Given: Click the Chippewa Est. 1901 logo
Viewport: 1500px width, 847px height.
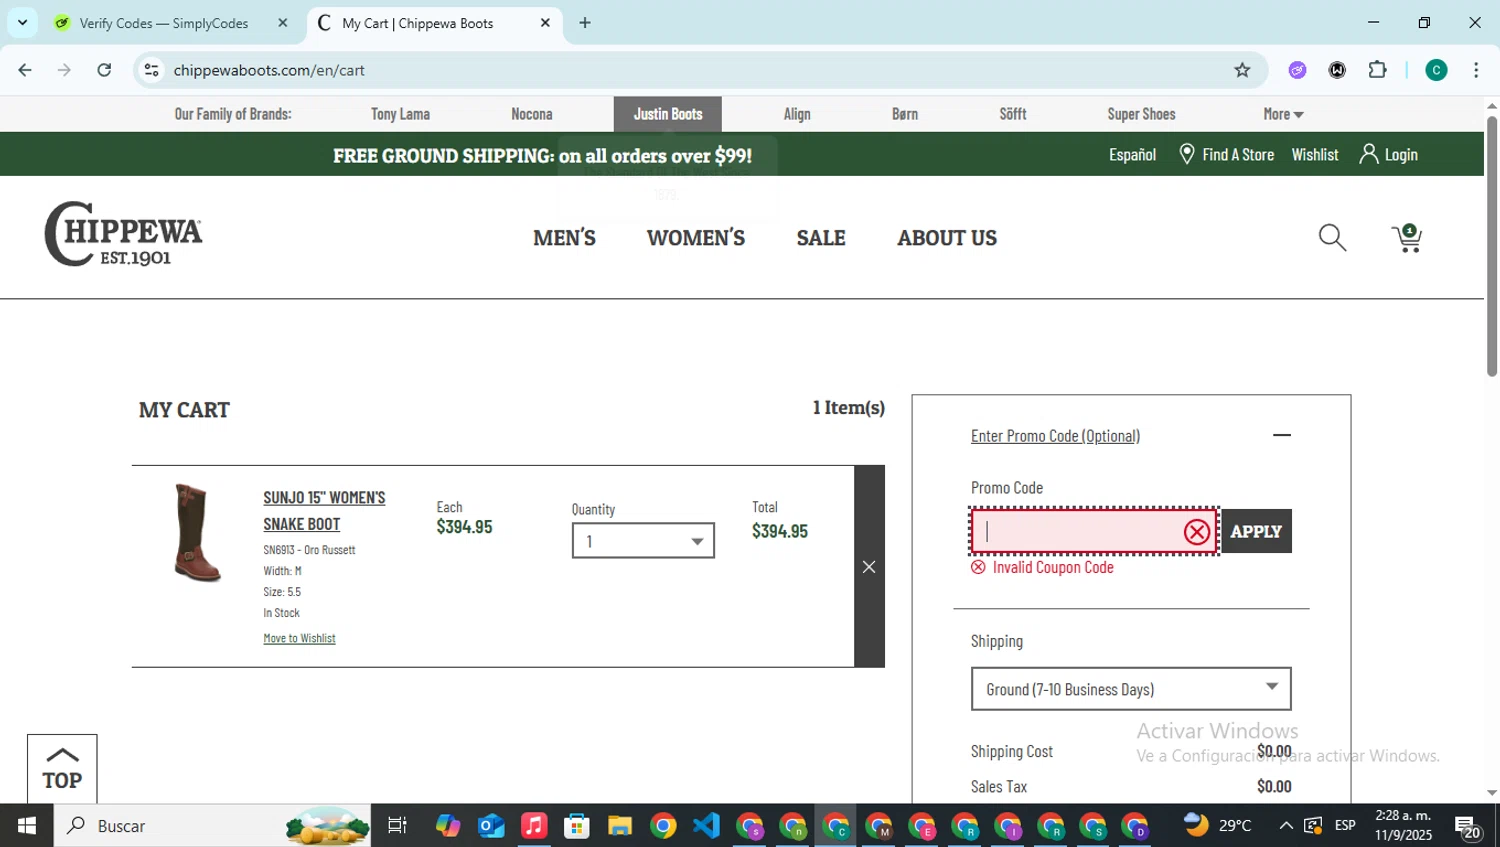Looking at the screenshot, I should [x=123, y=234].
